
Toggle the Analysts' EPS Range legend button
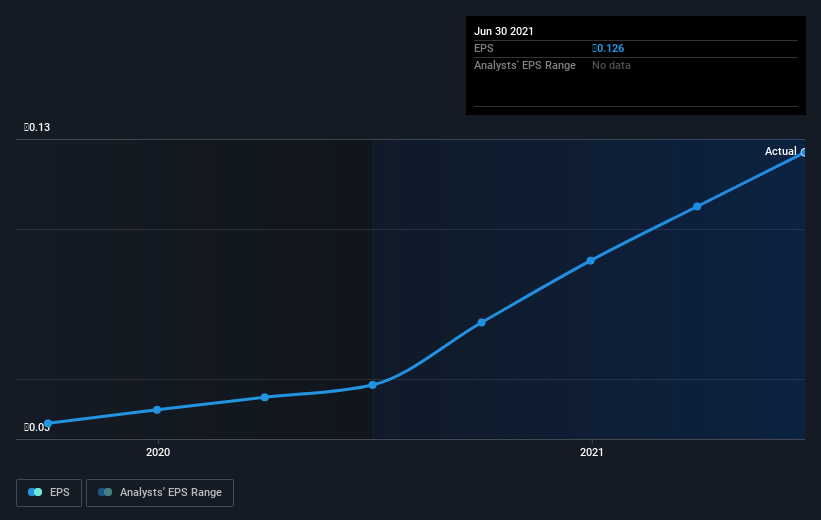(x=160, y=493)
